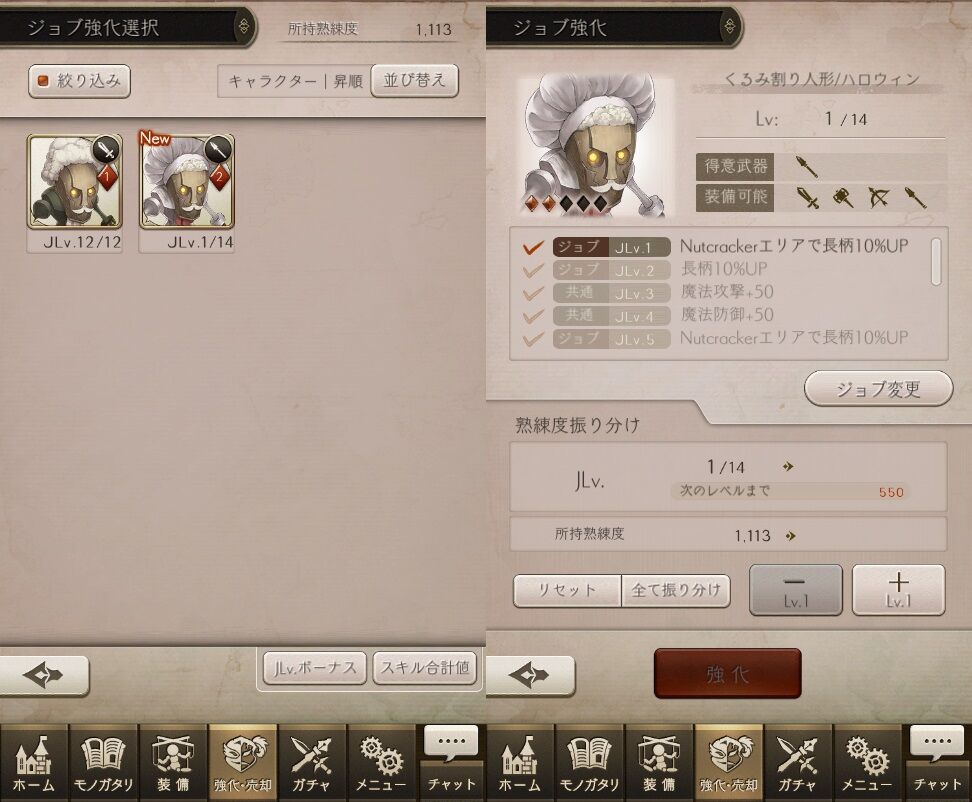
Task: Click the red 強化 button
Action: coord(728,674)
